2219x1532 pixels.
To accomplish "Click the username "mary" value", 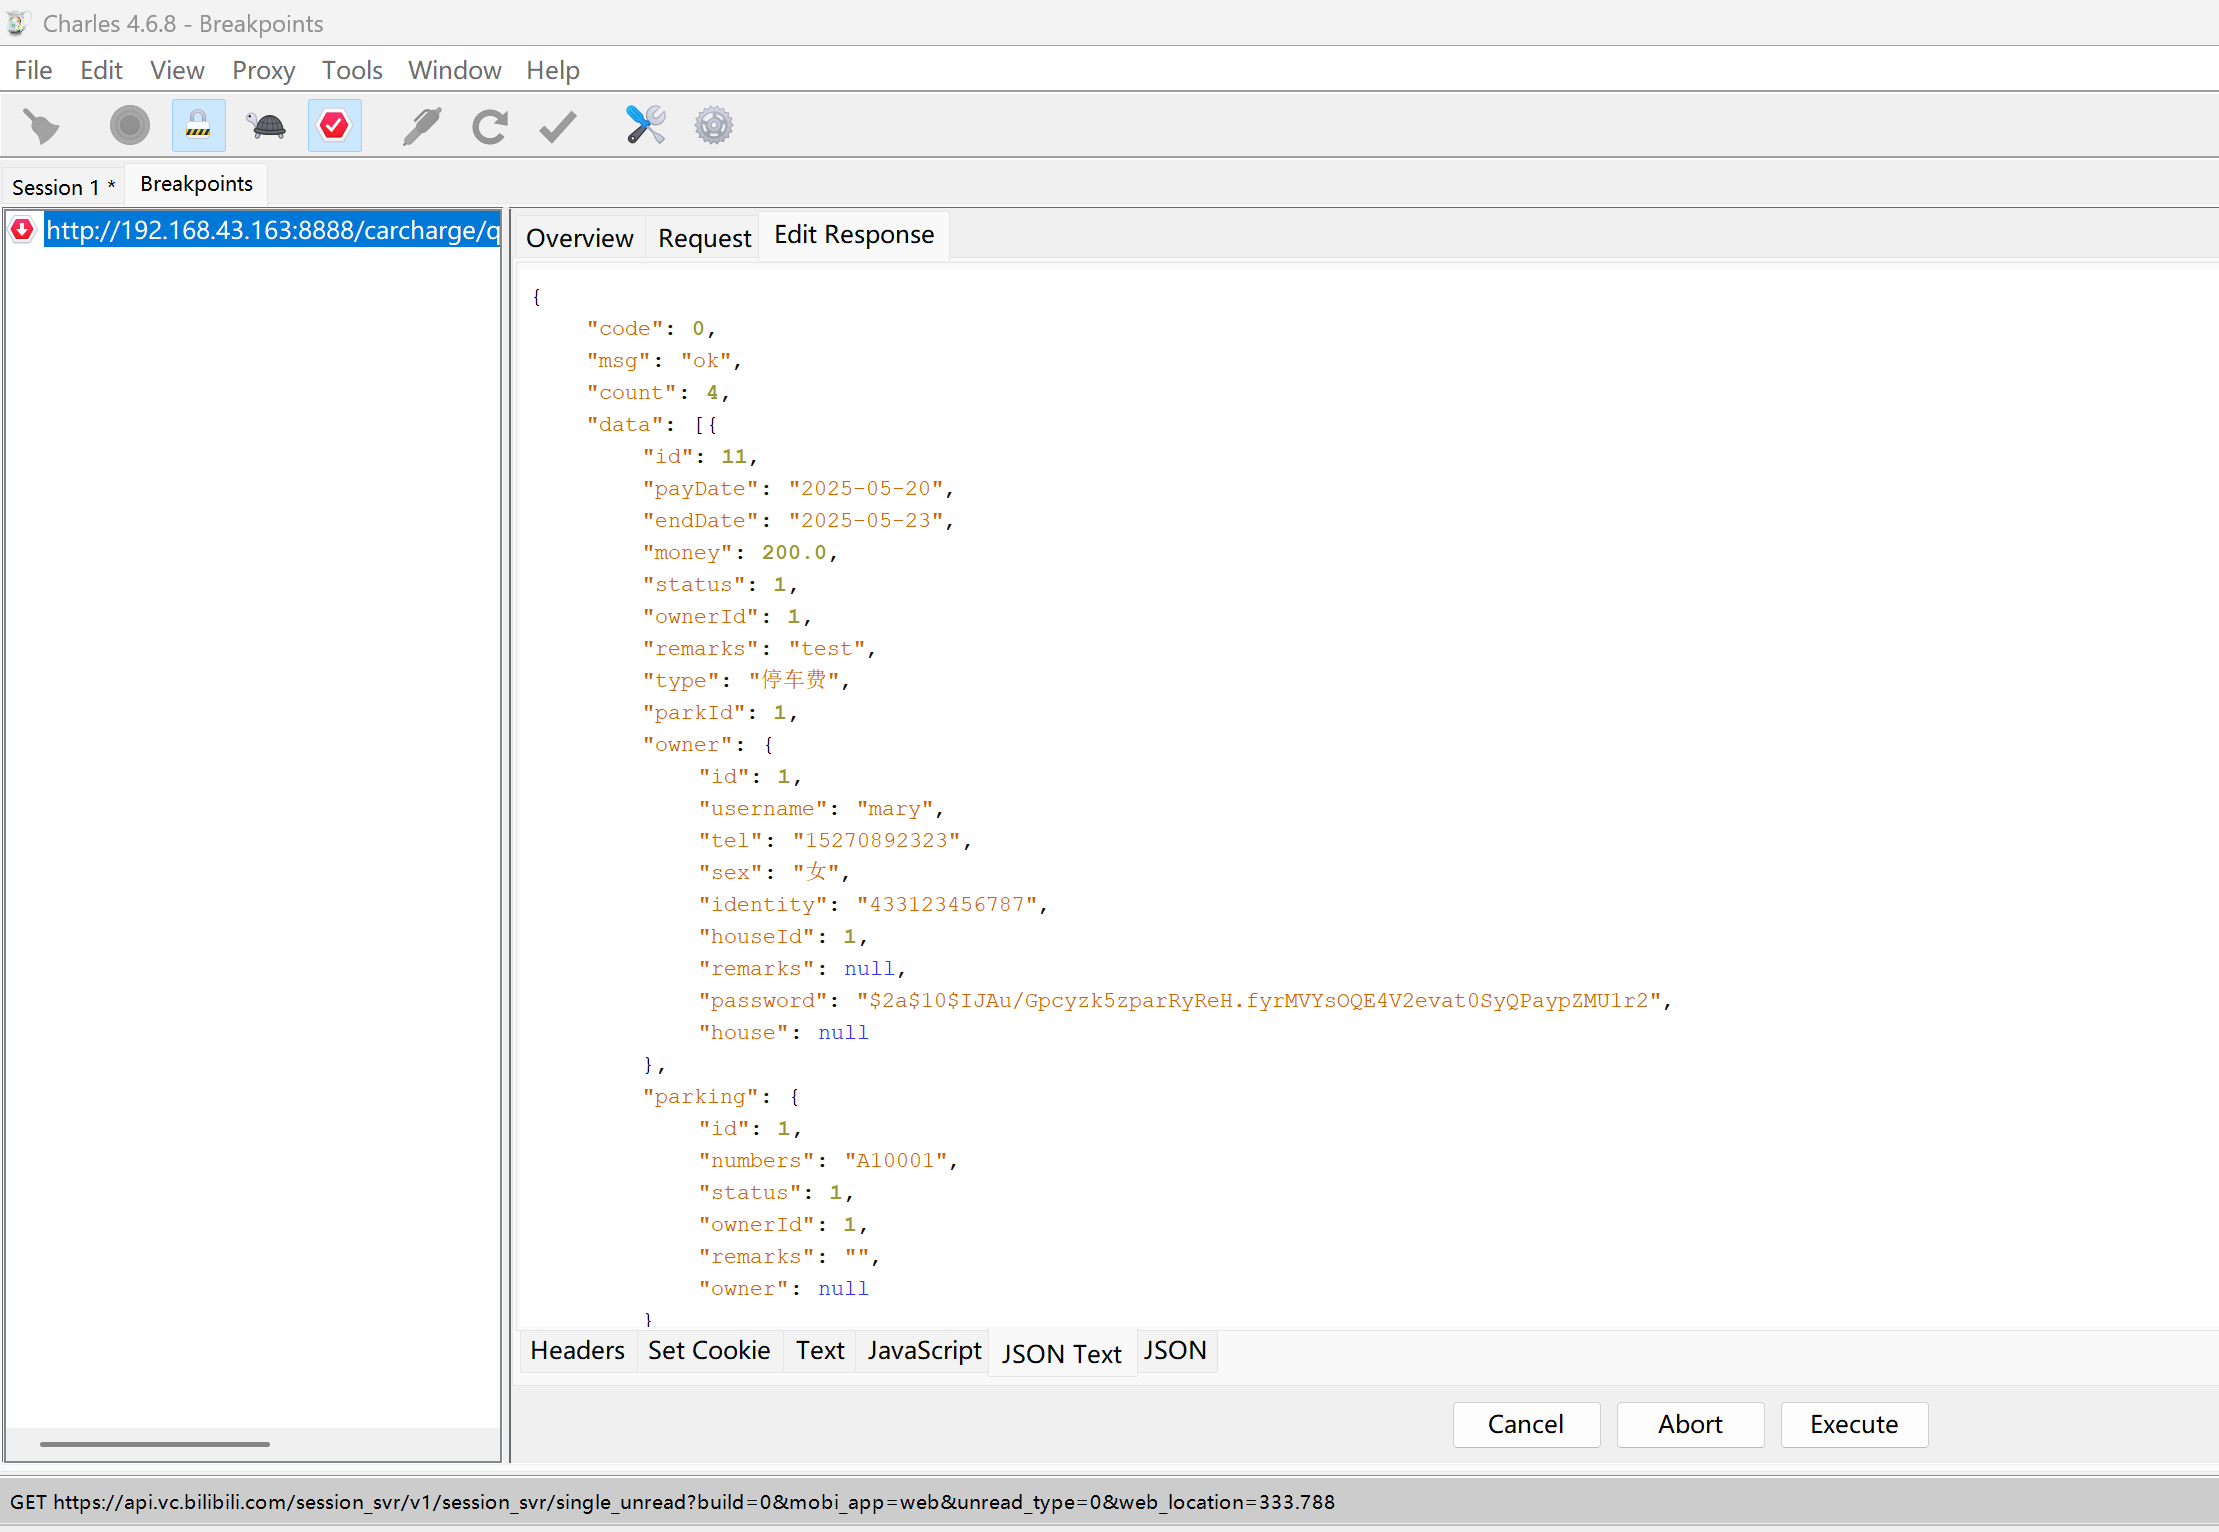I will (x=895, y=809).
